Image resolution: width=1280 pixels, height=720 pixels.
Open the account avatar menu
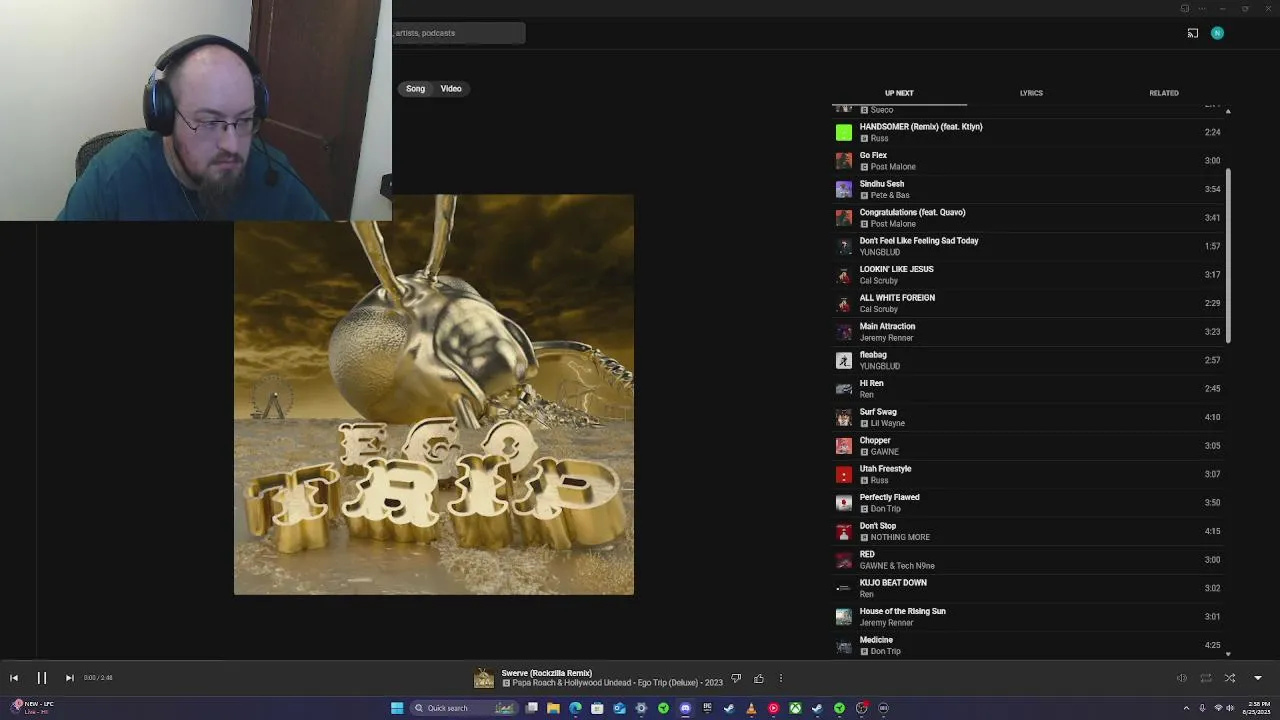[1217, 33]
